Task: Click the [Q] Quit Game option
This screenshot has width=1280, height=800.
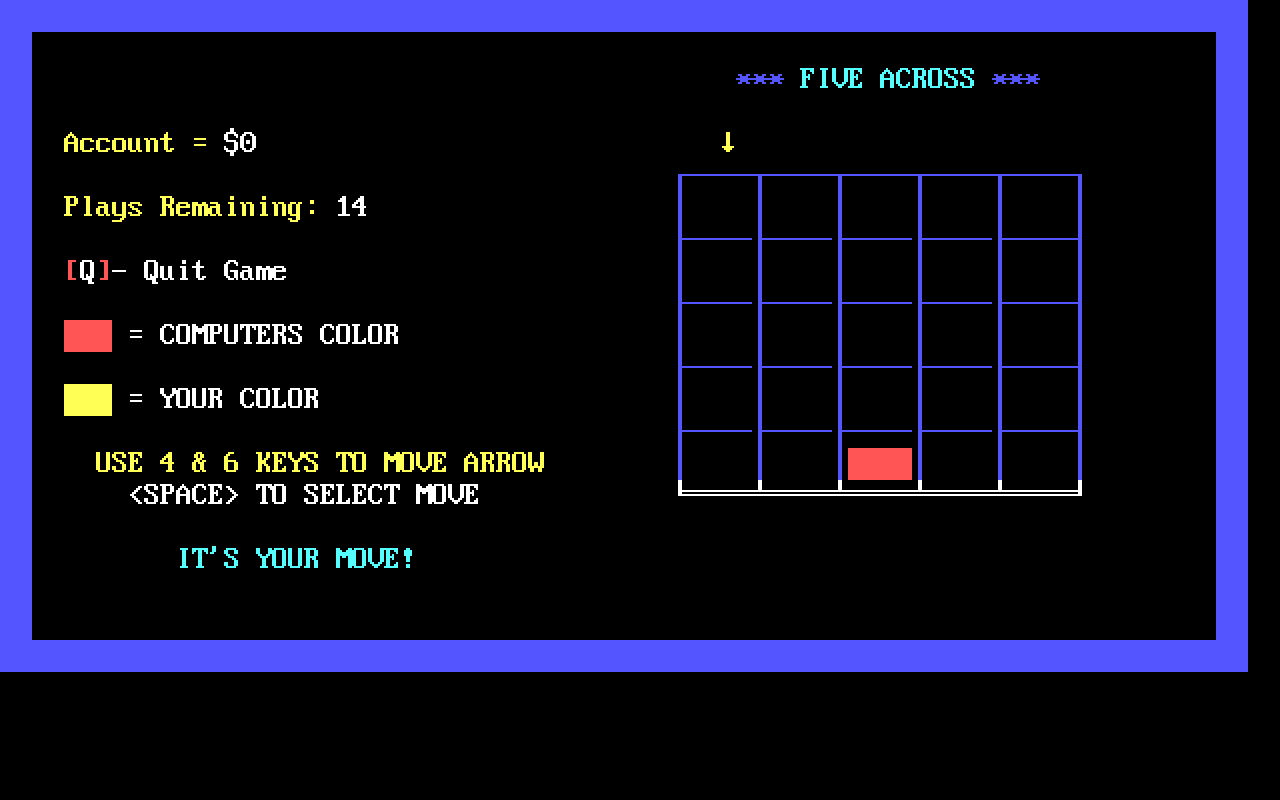Action: coord(175,271)
